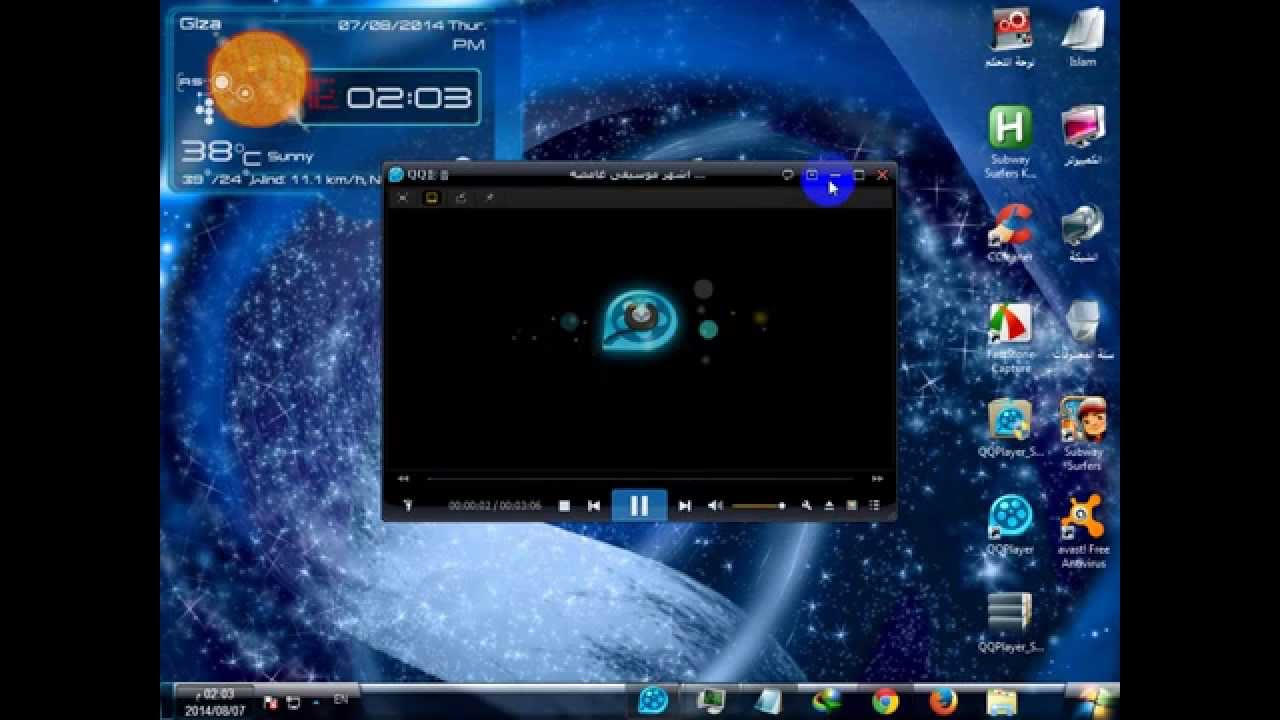The width and height of the screenshot is (1280, 720).
Task: Adjust the volume slider in QQPlayer
Action: [x=759, y=506]
